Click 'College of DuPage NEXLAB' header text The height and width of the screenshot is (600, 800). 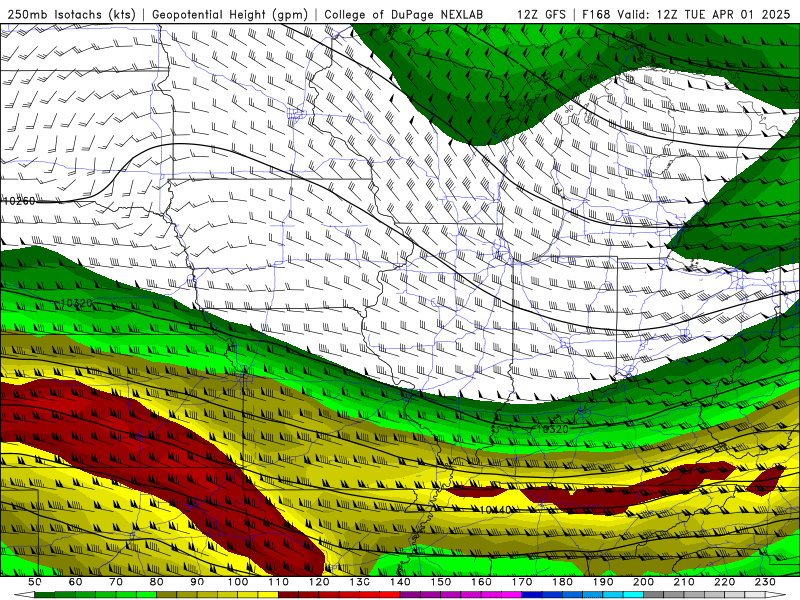(x=404, y=14)
